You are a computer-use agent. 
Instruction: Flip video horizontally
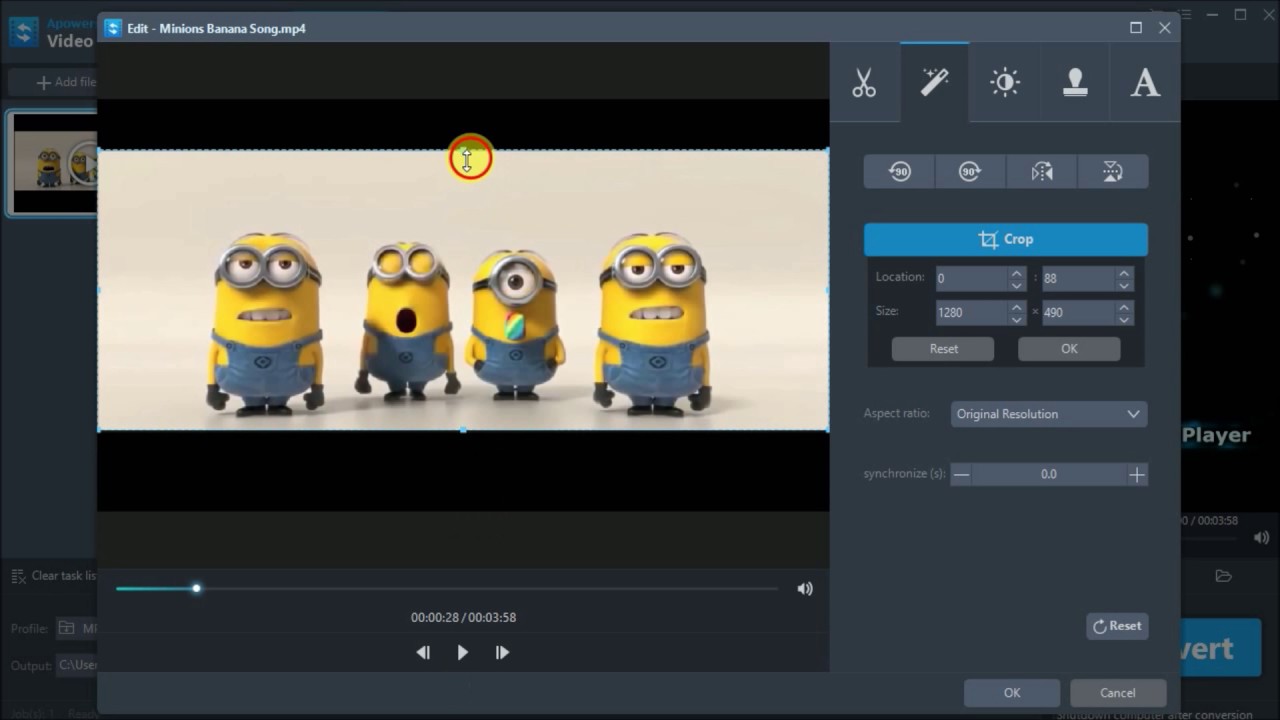[x=1042, y=172]
